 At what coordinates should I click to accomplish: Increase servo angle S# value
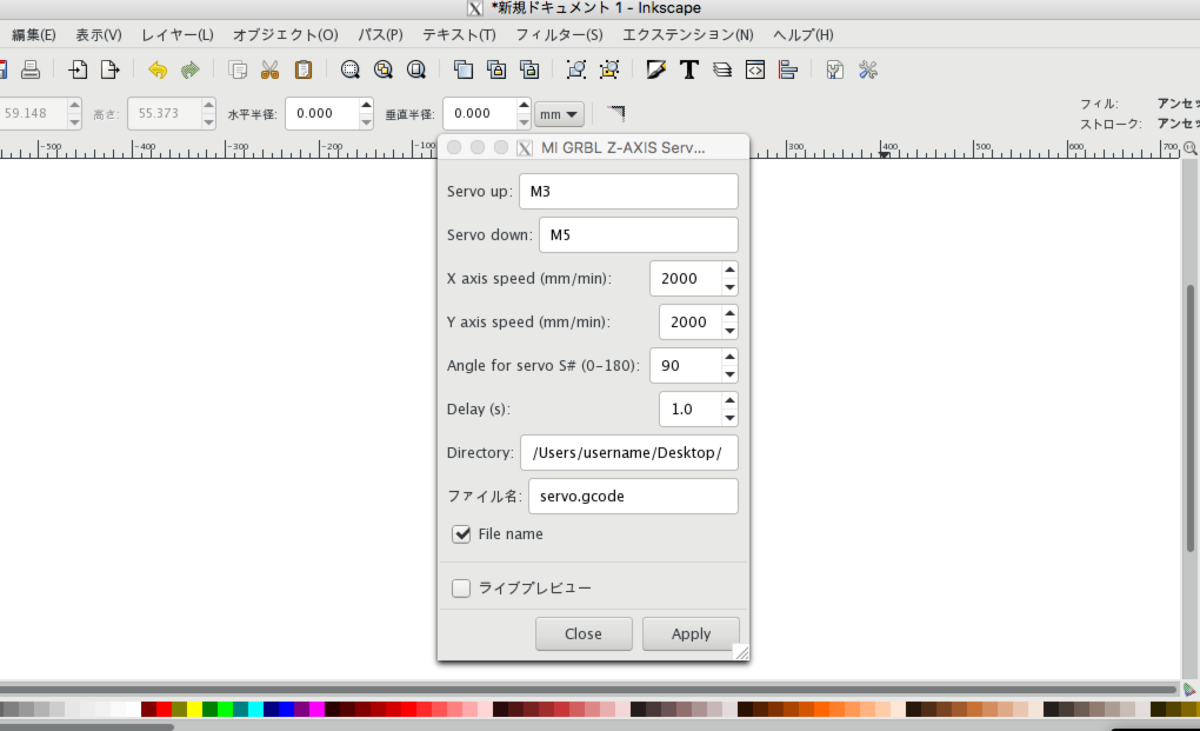[x=730, y=357]
